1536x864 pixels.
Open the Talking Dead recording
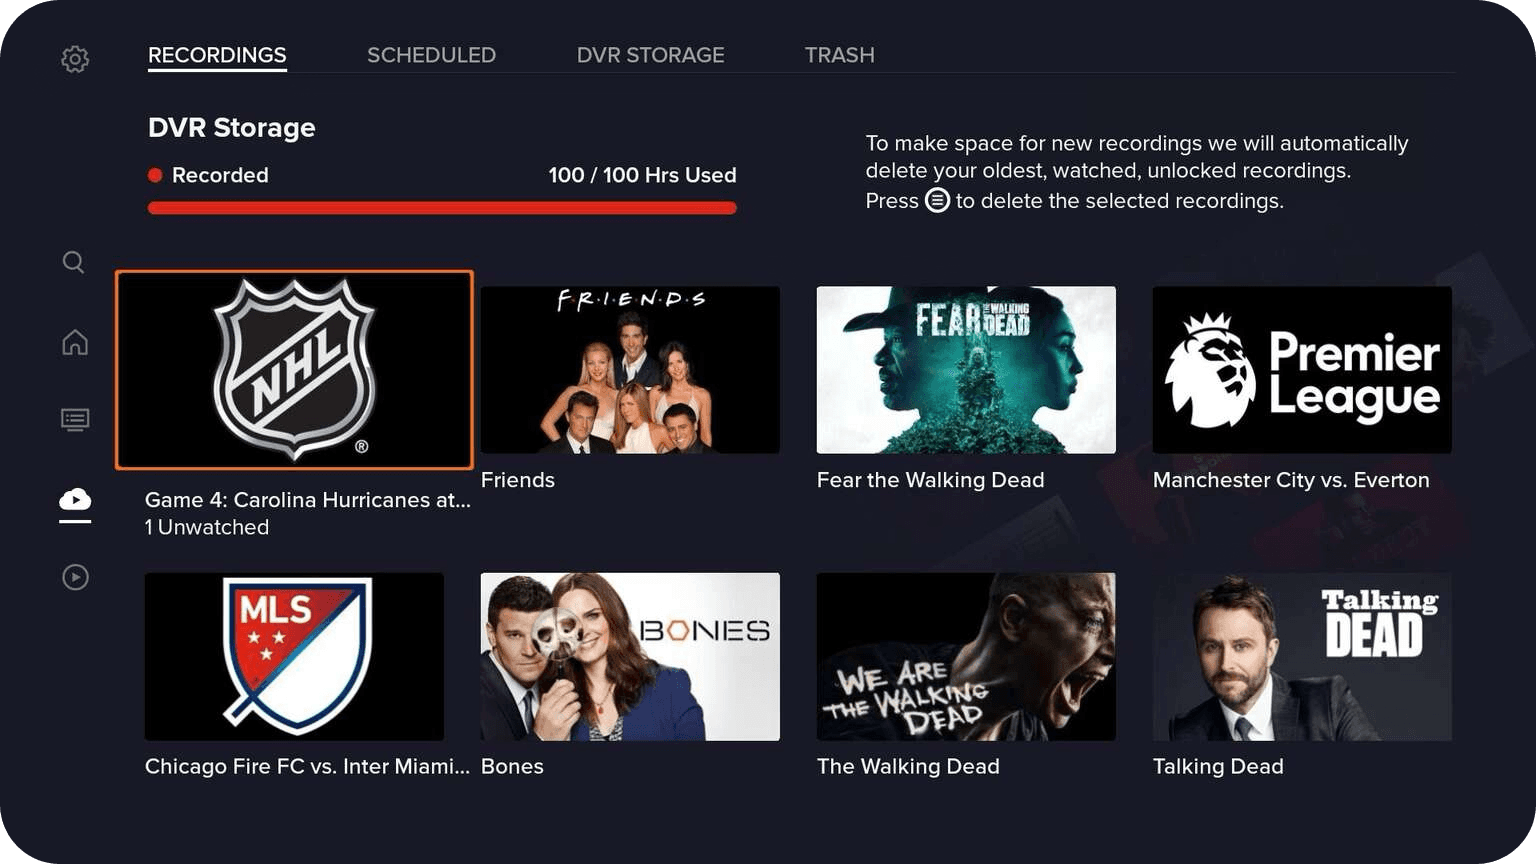[1302, 657]
